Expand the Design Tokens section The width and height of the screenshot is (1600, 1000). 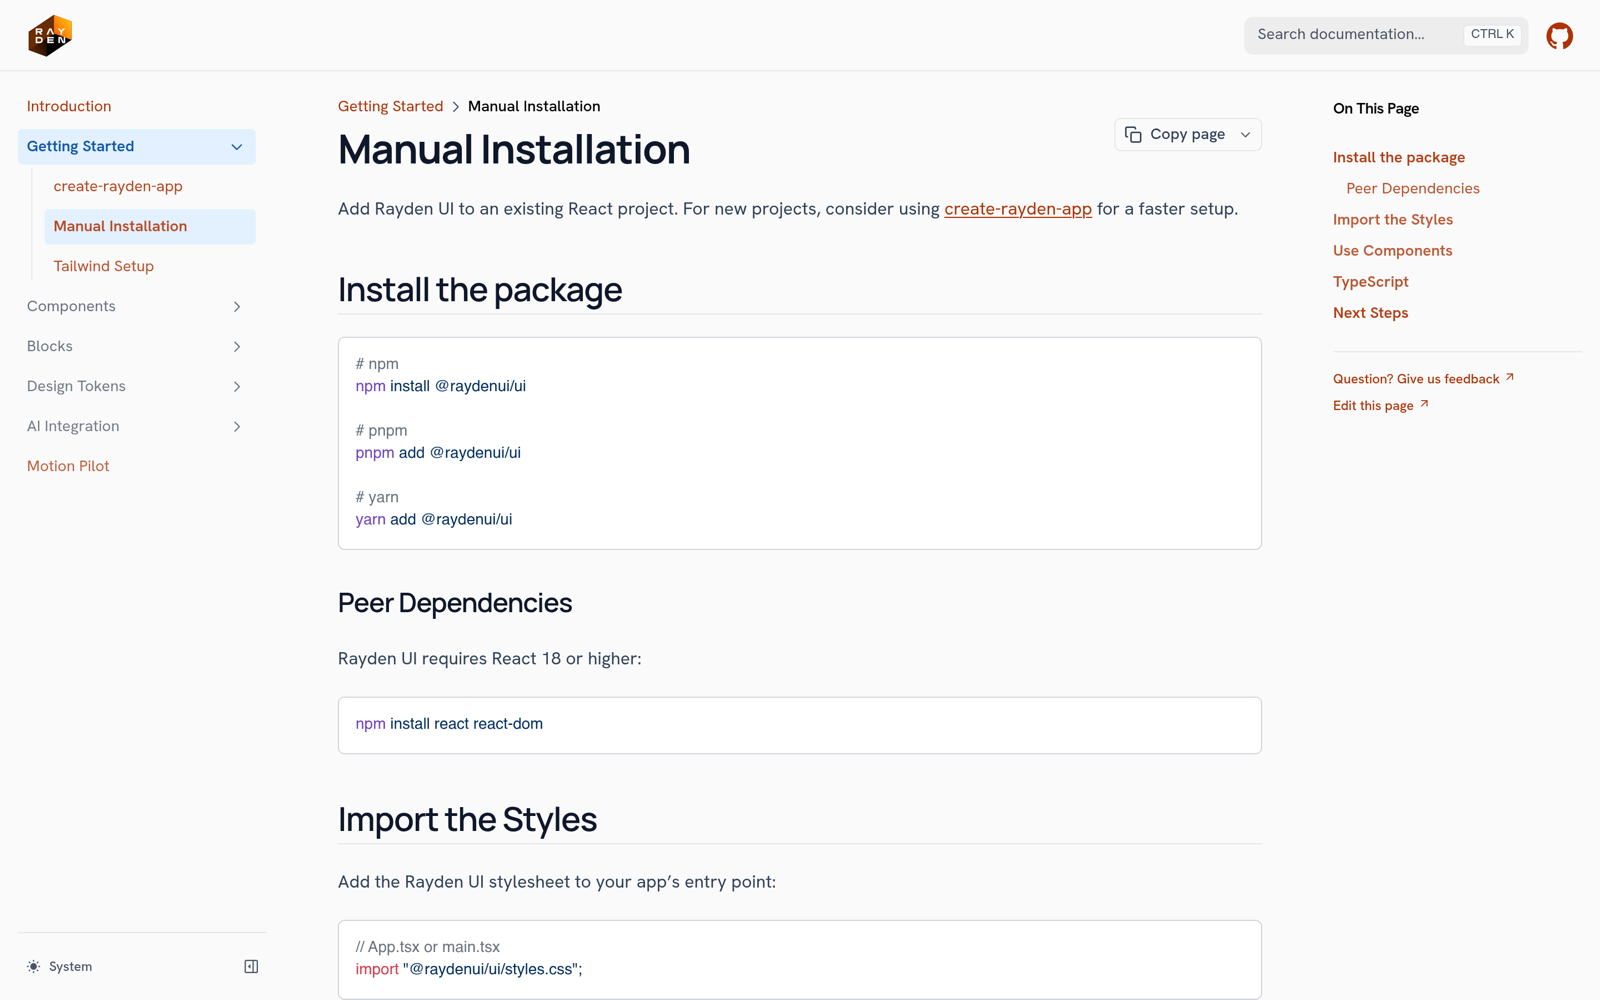pyautogui.click(x=136, y=386)
